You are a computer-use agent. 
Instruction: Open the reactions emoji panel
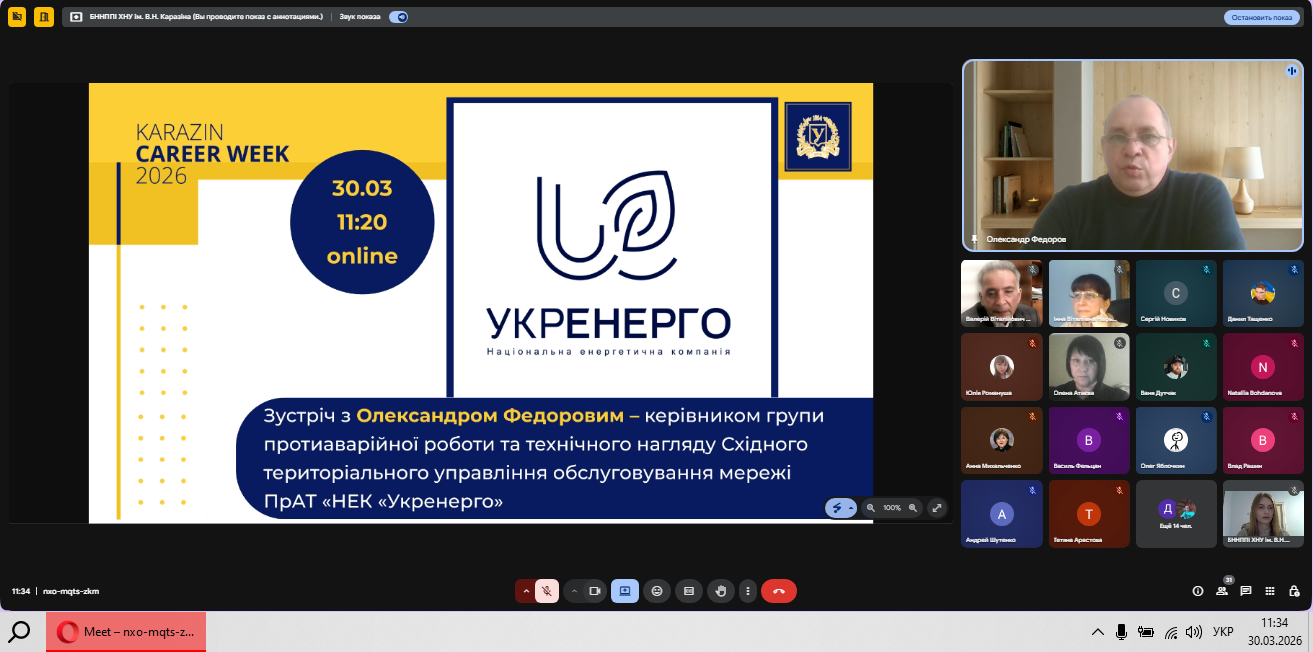pos(657,591)
